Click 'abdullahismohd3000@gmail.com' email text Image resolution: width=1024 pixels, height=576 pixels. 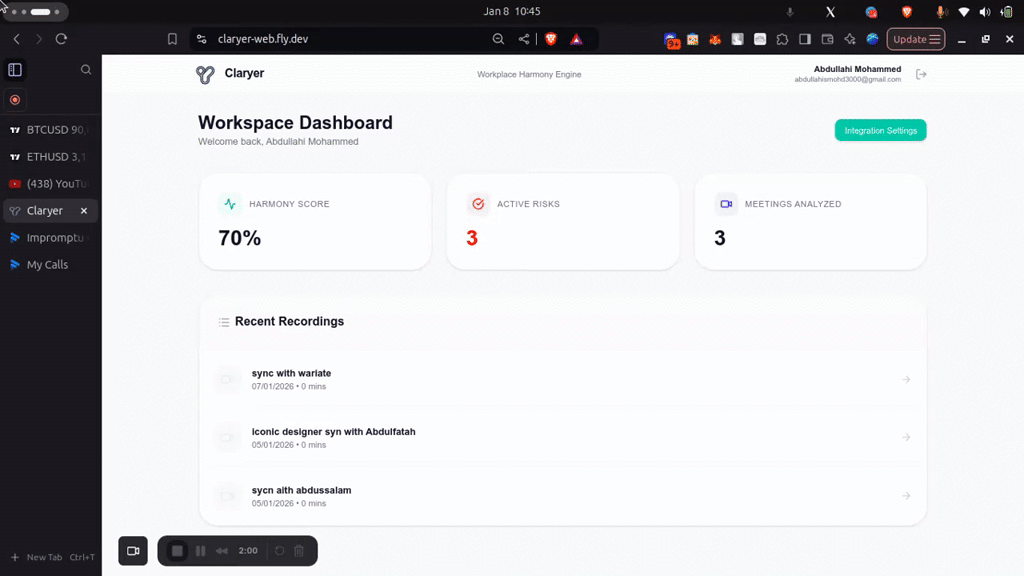(848, 80)
